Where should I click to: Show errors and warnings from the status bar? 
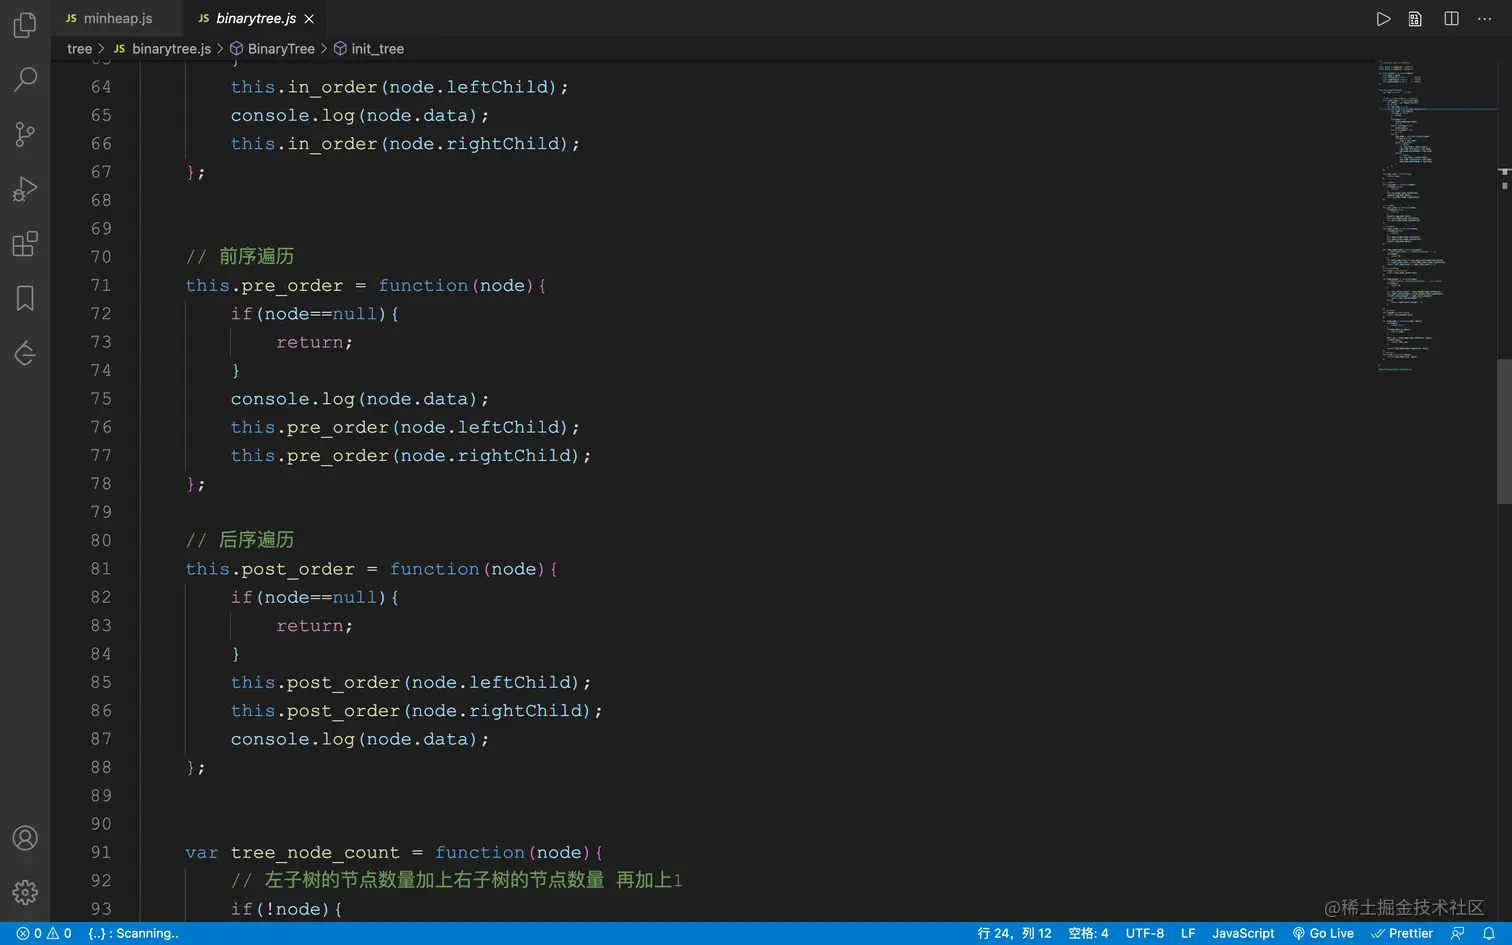pos(44,933)
